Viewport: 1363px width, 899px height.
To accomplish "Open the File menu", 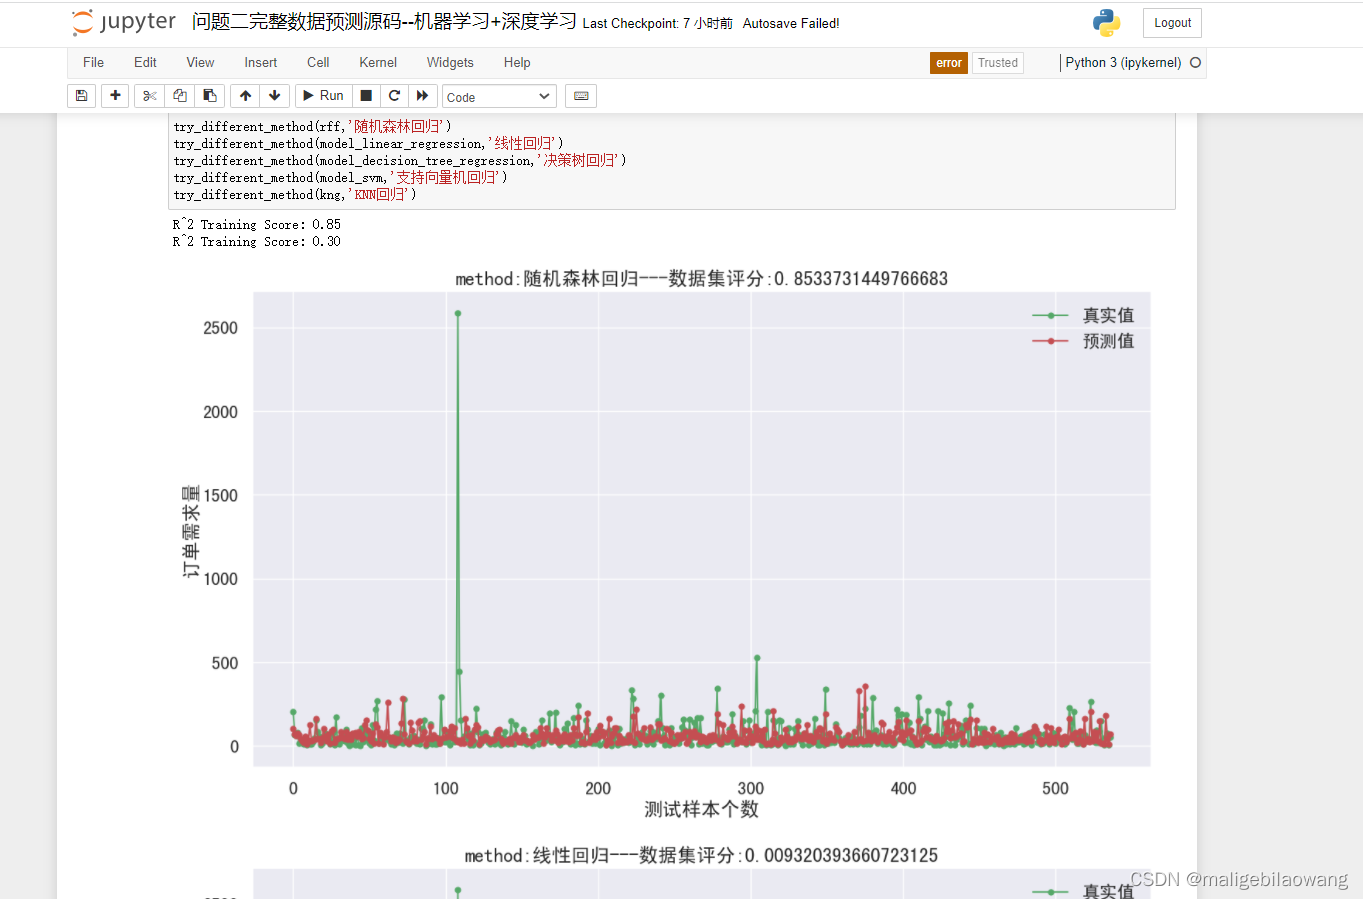I will pyautogui.click(x=93, y=62).
